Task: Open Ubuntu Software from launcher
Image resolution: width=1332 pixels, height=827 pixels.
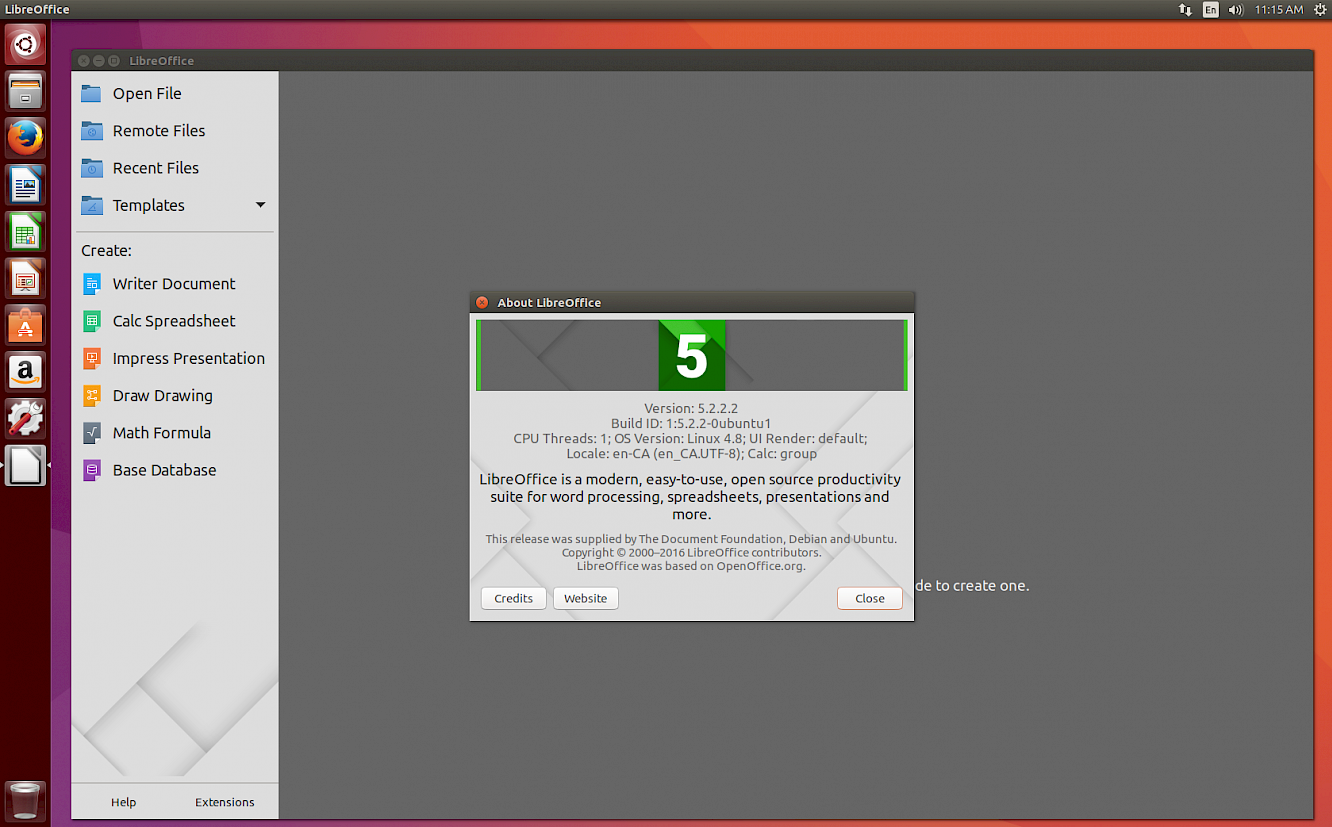Action: [25, 325]
